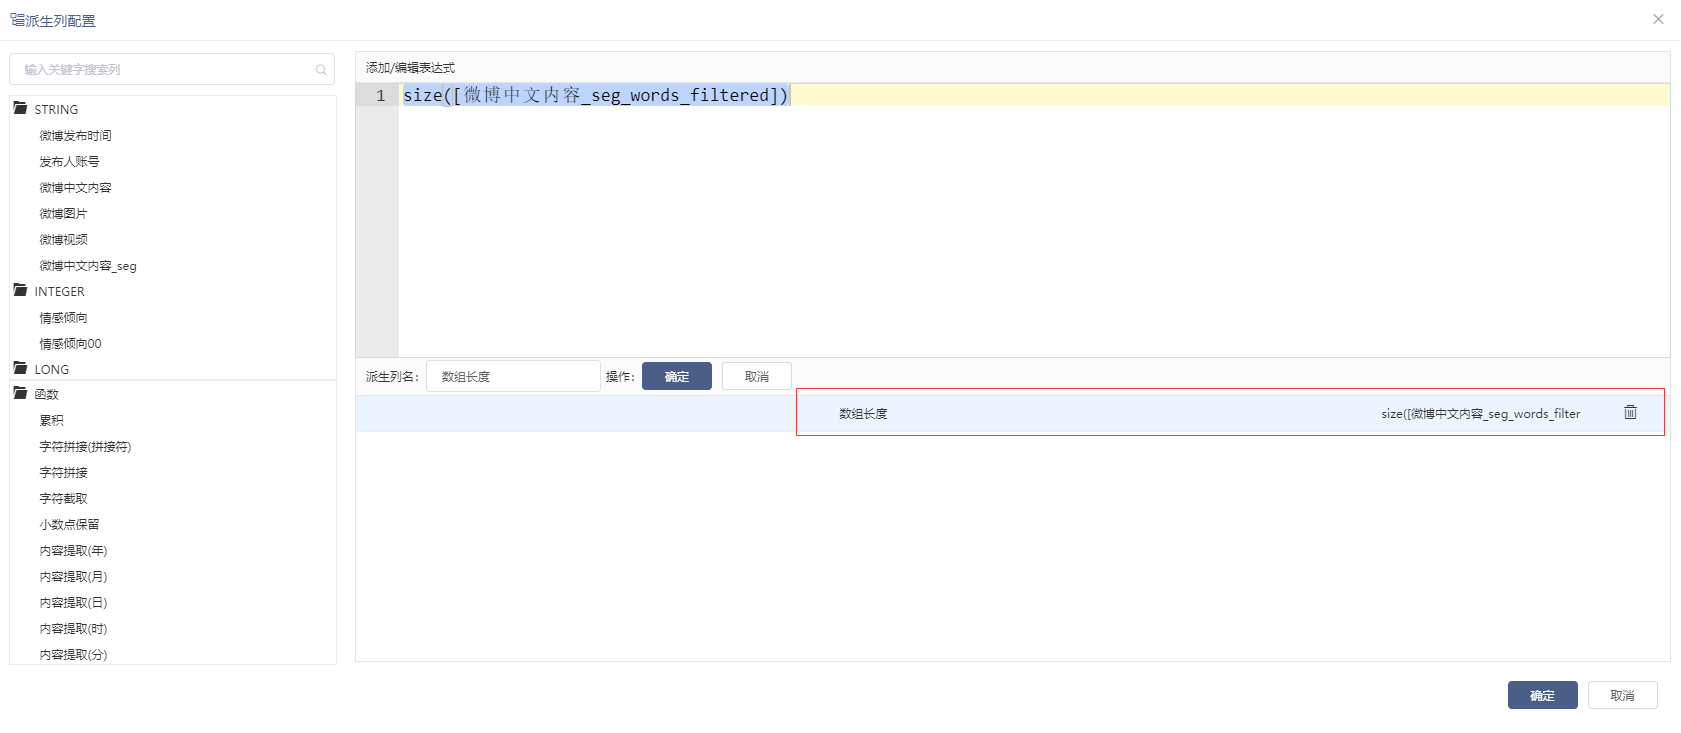The width and height of the screenshot is (1681, 733).
Task: Click the 派生列名 input field
Action: [x=513, y=376]
